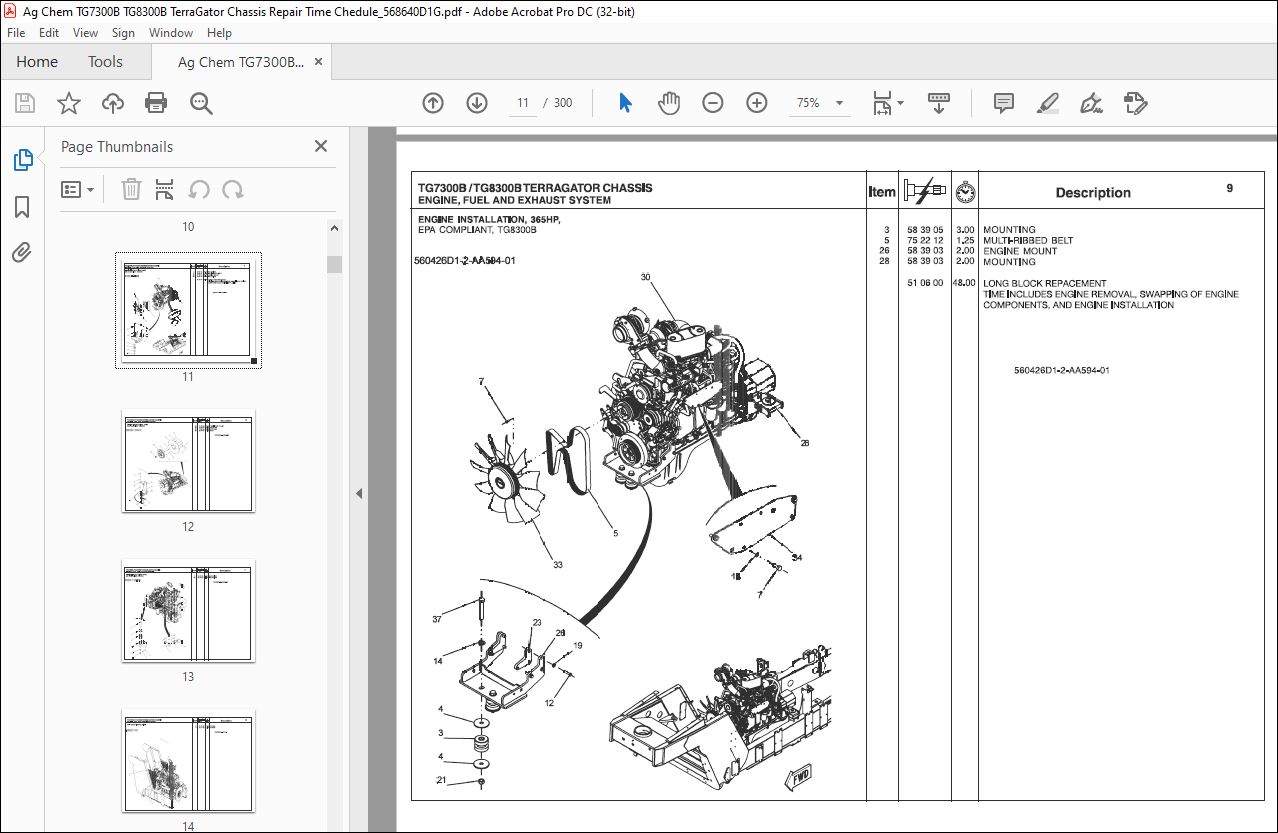This screenshot has height=833, width=1278.
Task: Select the Highlight text pen tool
Action: point(1047,103)
